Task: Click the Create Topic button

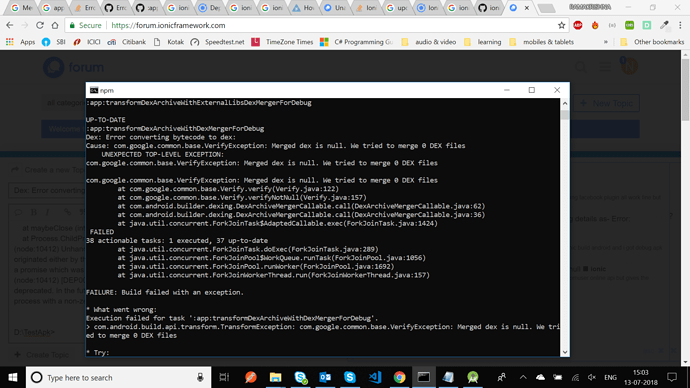Action: [x=42, y=354]
